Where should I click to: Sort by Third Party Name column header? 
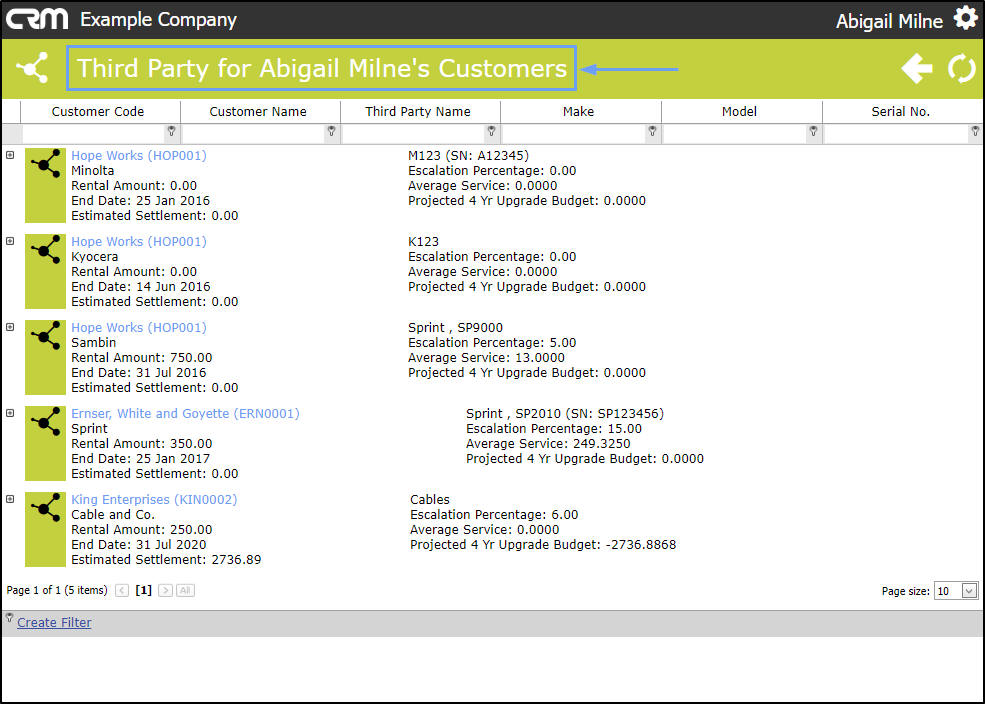(x=418, y=112)
